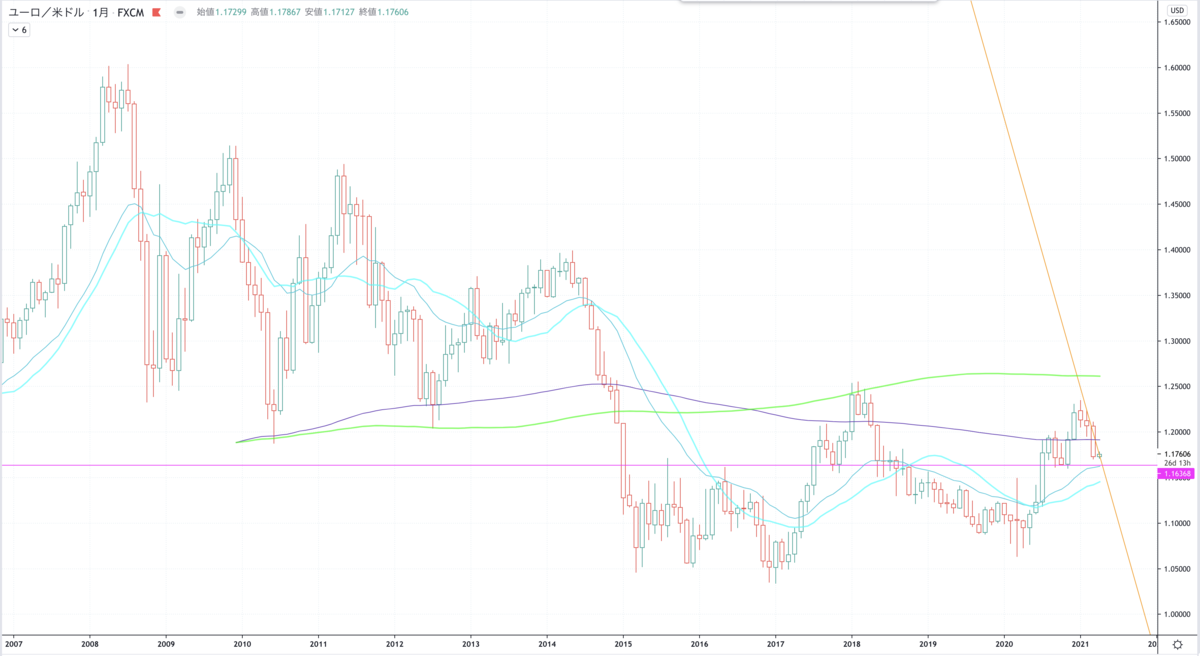
Task: Click the 1.25000 price axis label
Action: (1176, 386)
